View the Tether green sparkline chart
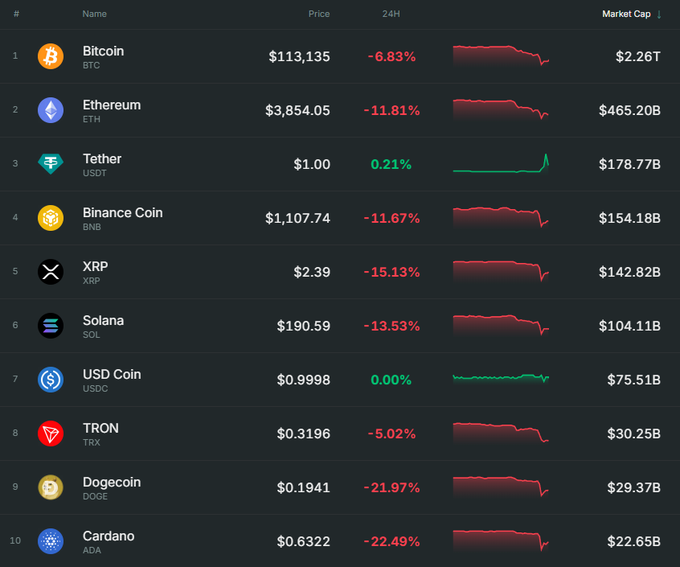This screenshot has width=680, height=567. click(500, 164)
